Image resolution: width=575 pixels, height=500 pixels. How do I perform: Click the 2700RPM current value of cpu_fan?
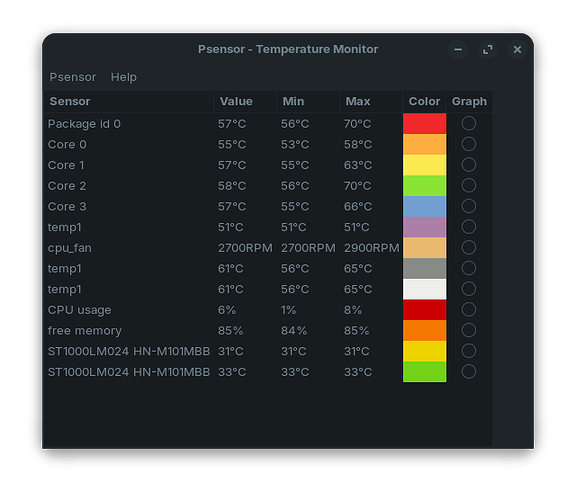pyautogui.click(x=245, y=248)
